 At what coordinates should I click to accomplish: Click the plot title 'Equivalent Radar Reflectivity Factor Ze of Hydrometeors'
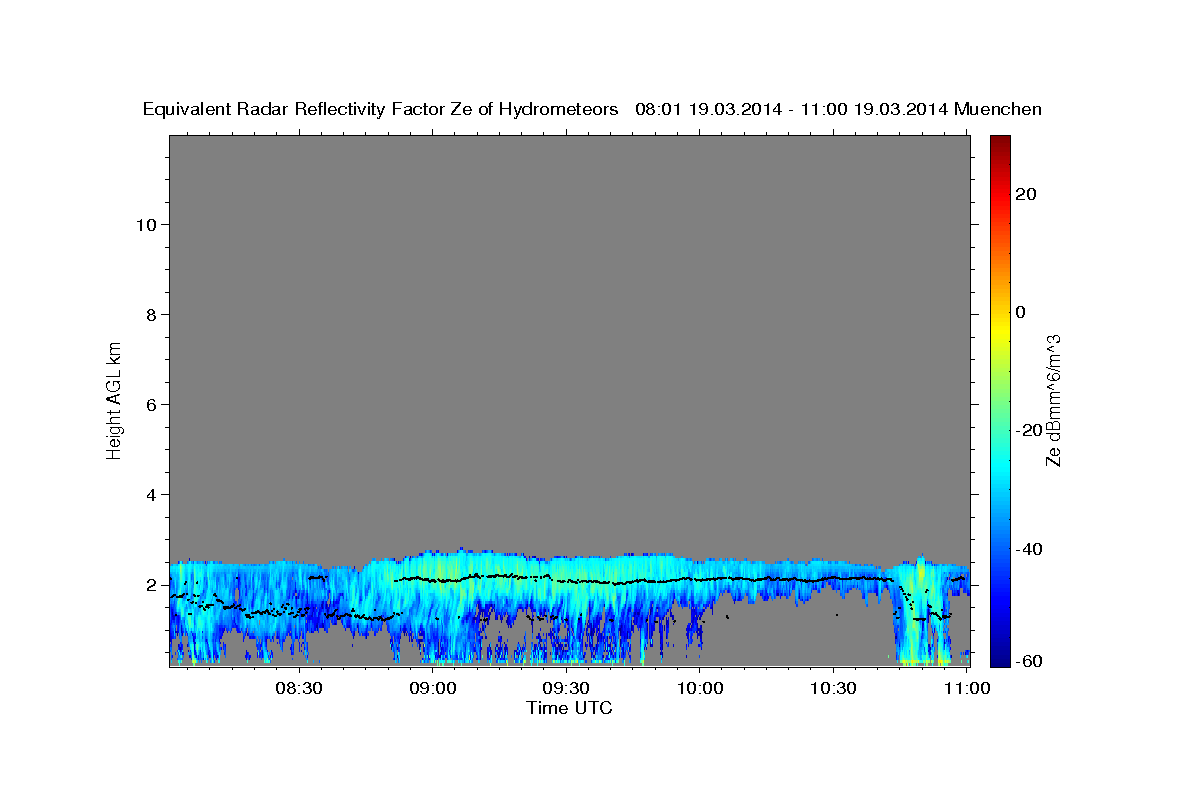tap(381, 109)
